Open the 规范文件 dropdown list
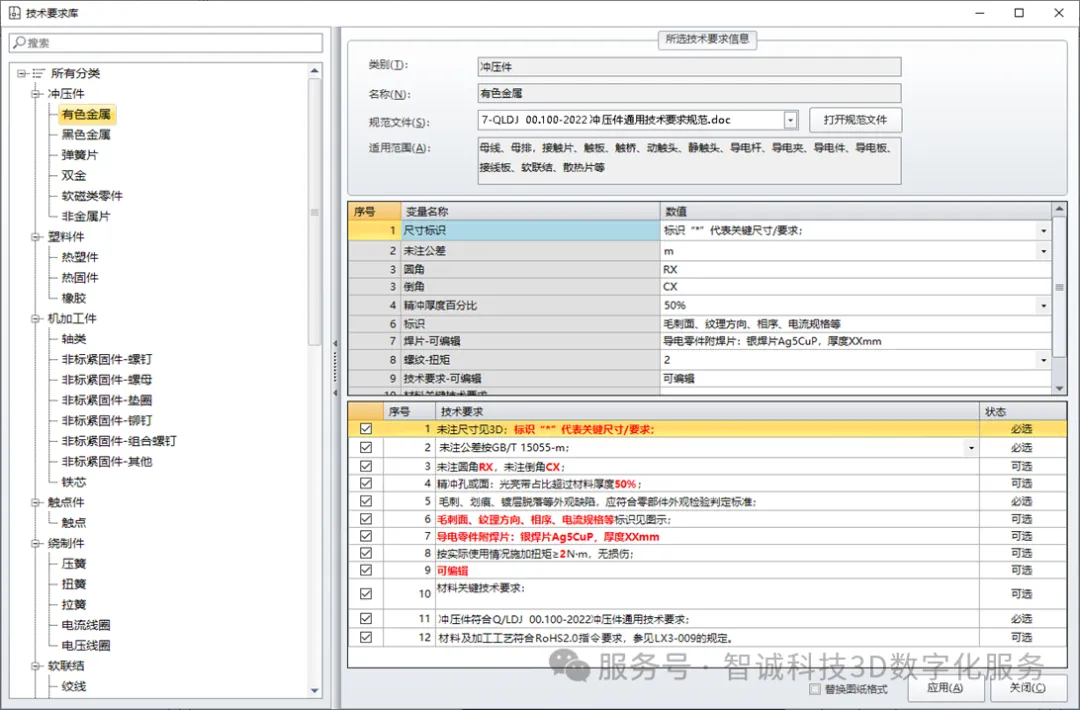 click(790, 120)
